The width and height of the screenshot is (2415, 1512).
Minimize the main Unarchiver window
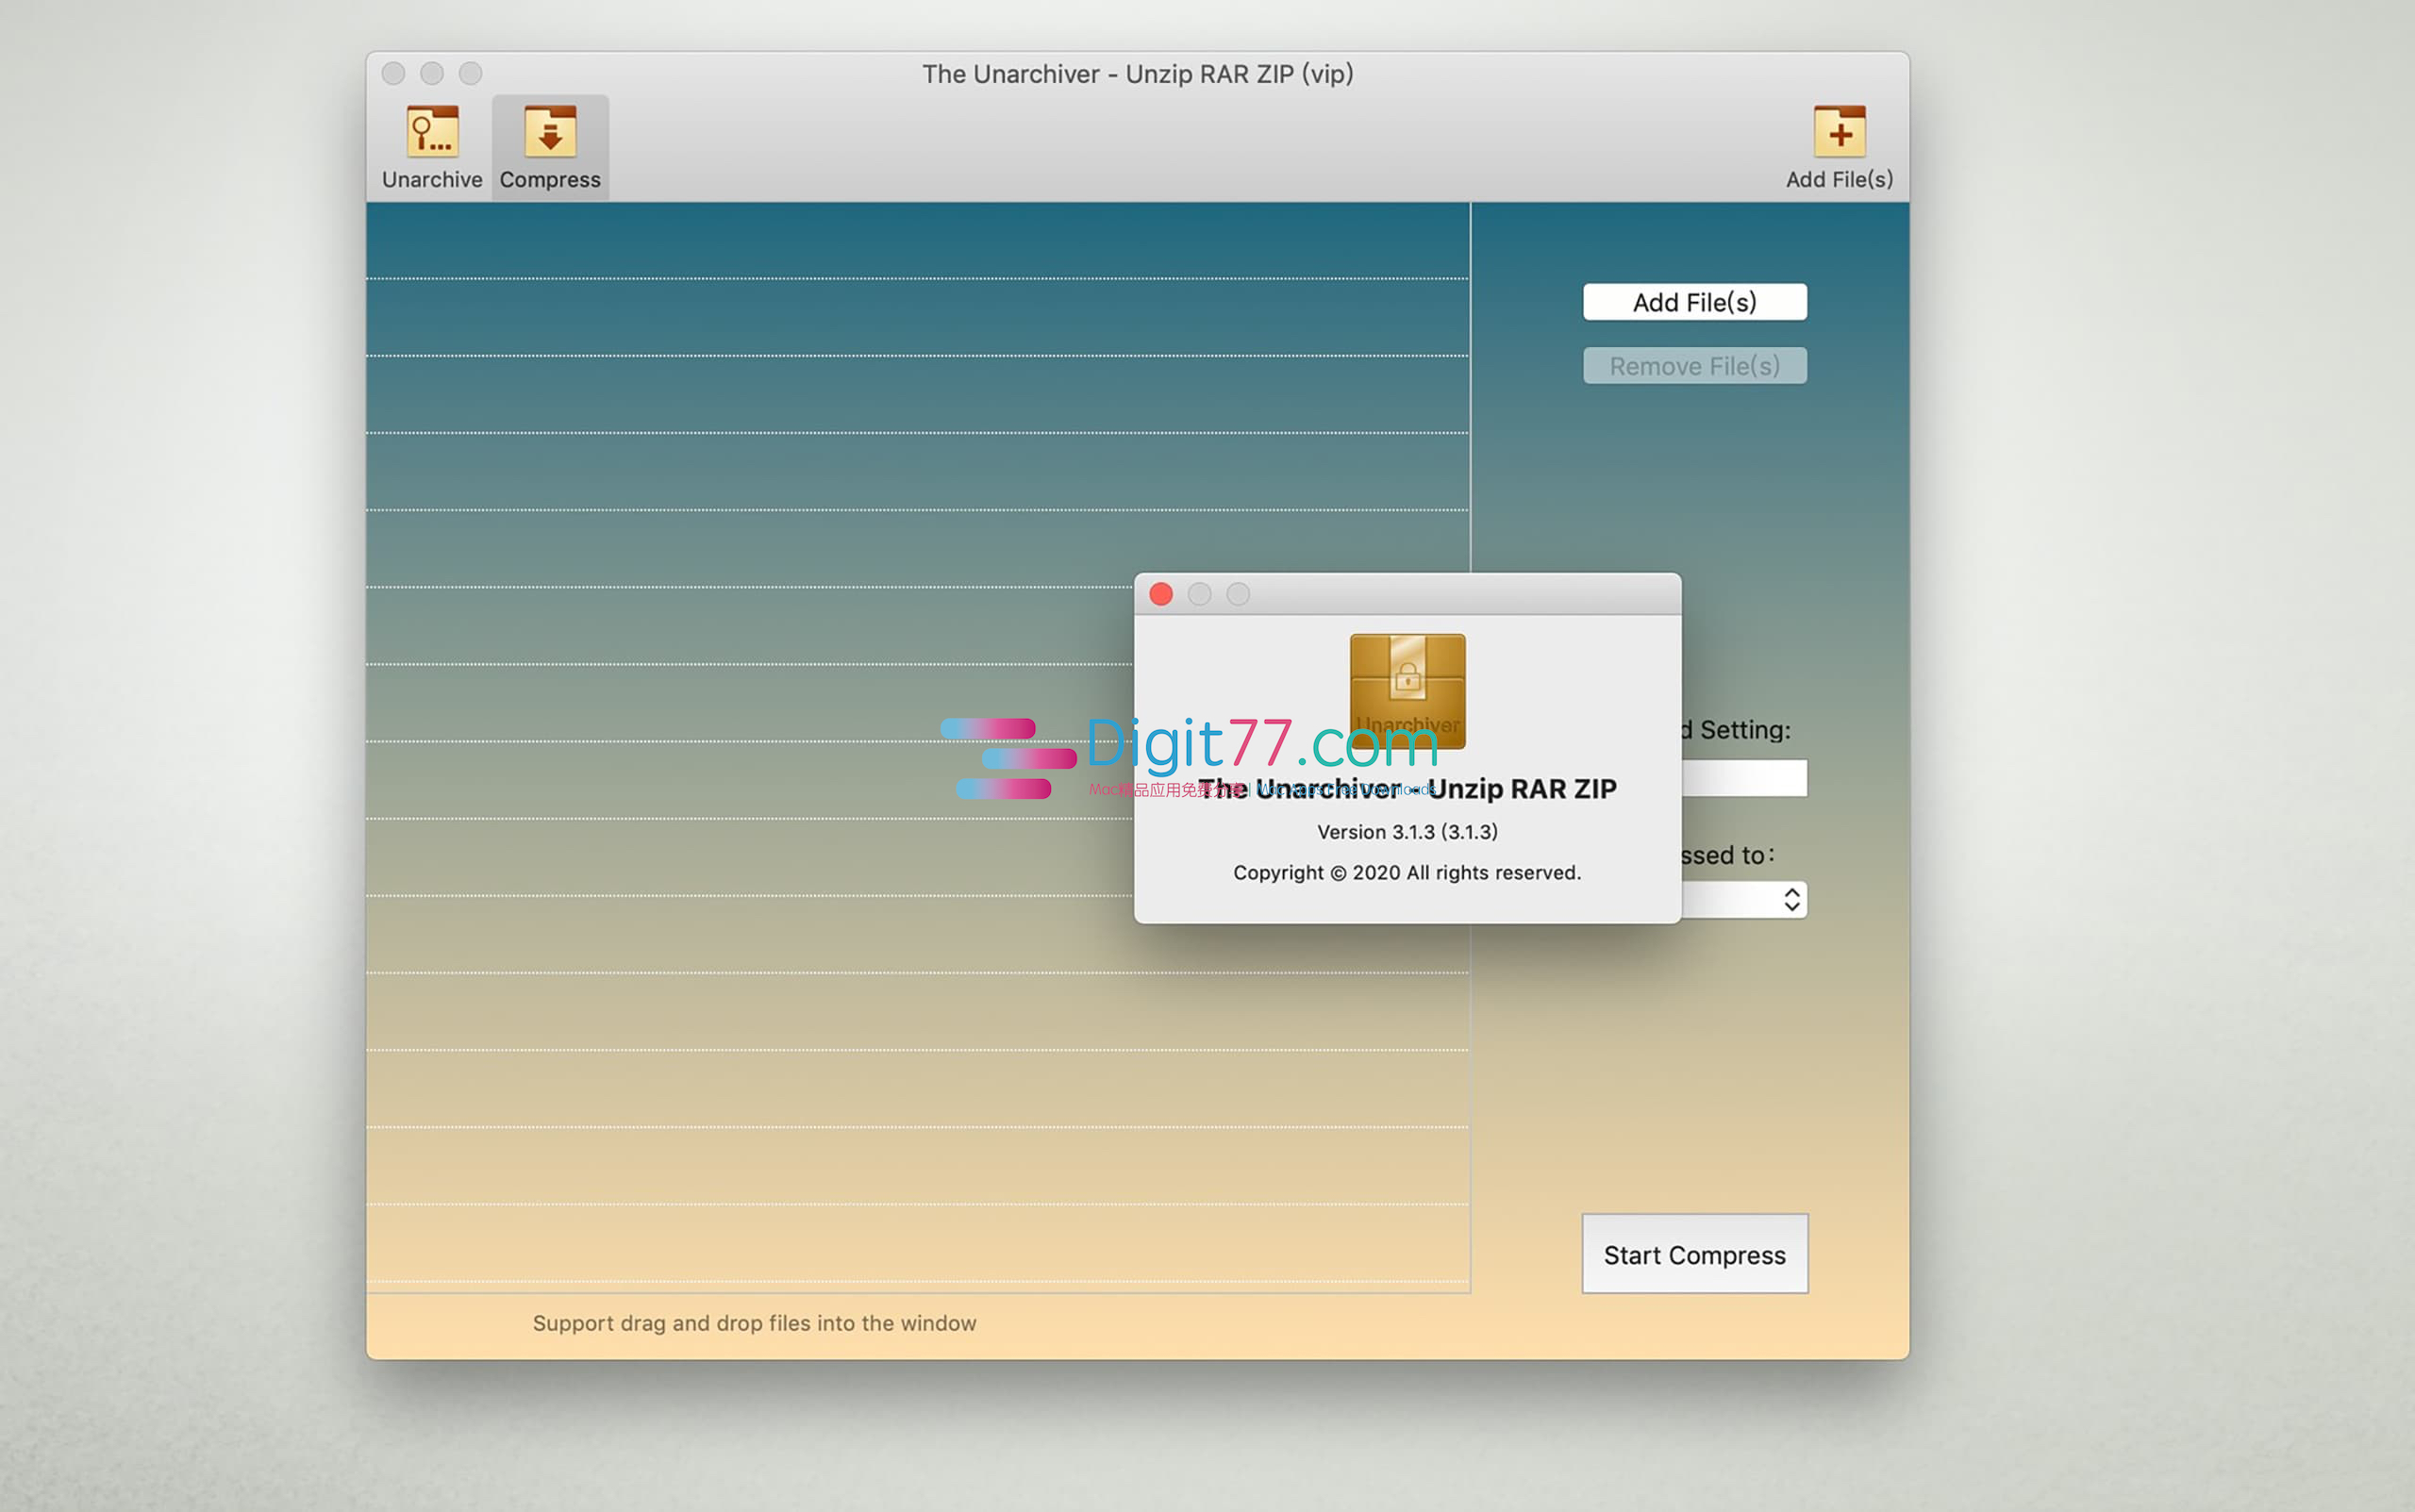click(x=432, y=73)
